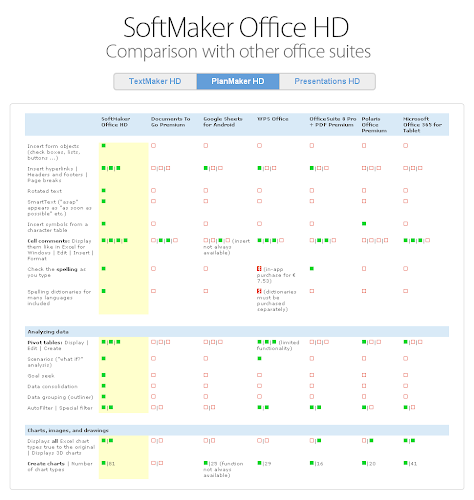Click the Analyzing data section heading
The height and width of the screenshot is (500, 474).
48,332
